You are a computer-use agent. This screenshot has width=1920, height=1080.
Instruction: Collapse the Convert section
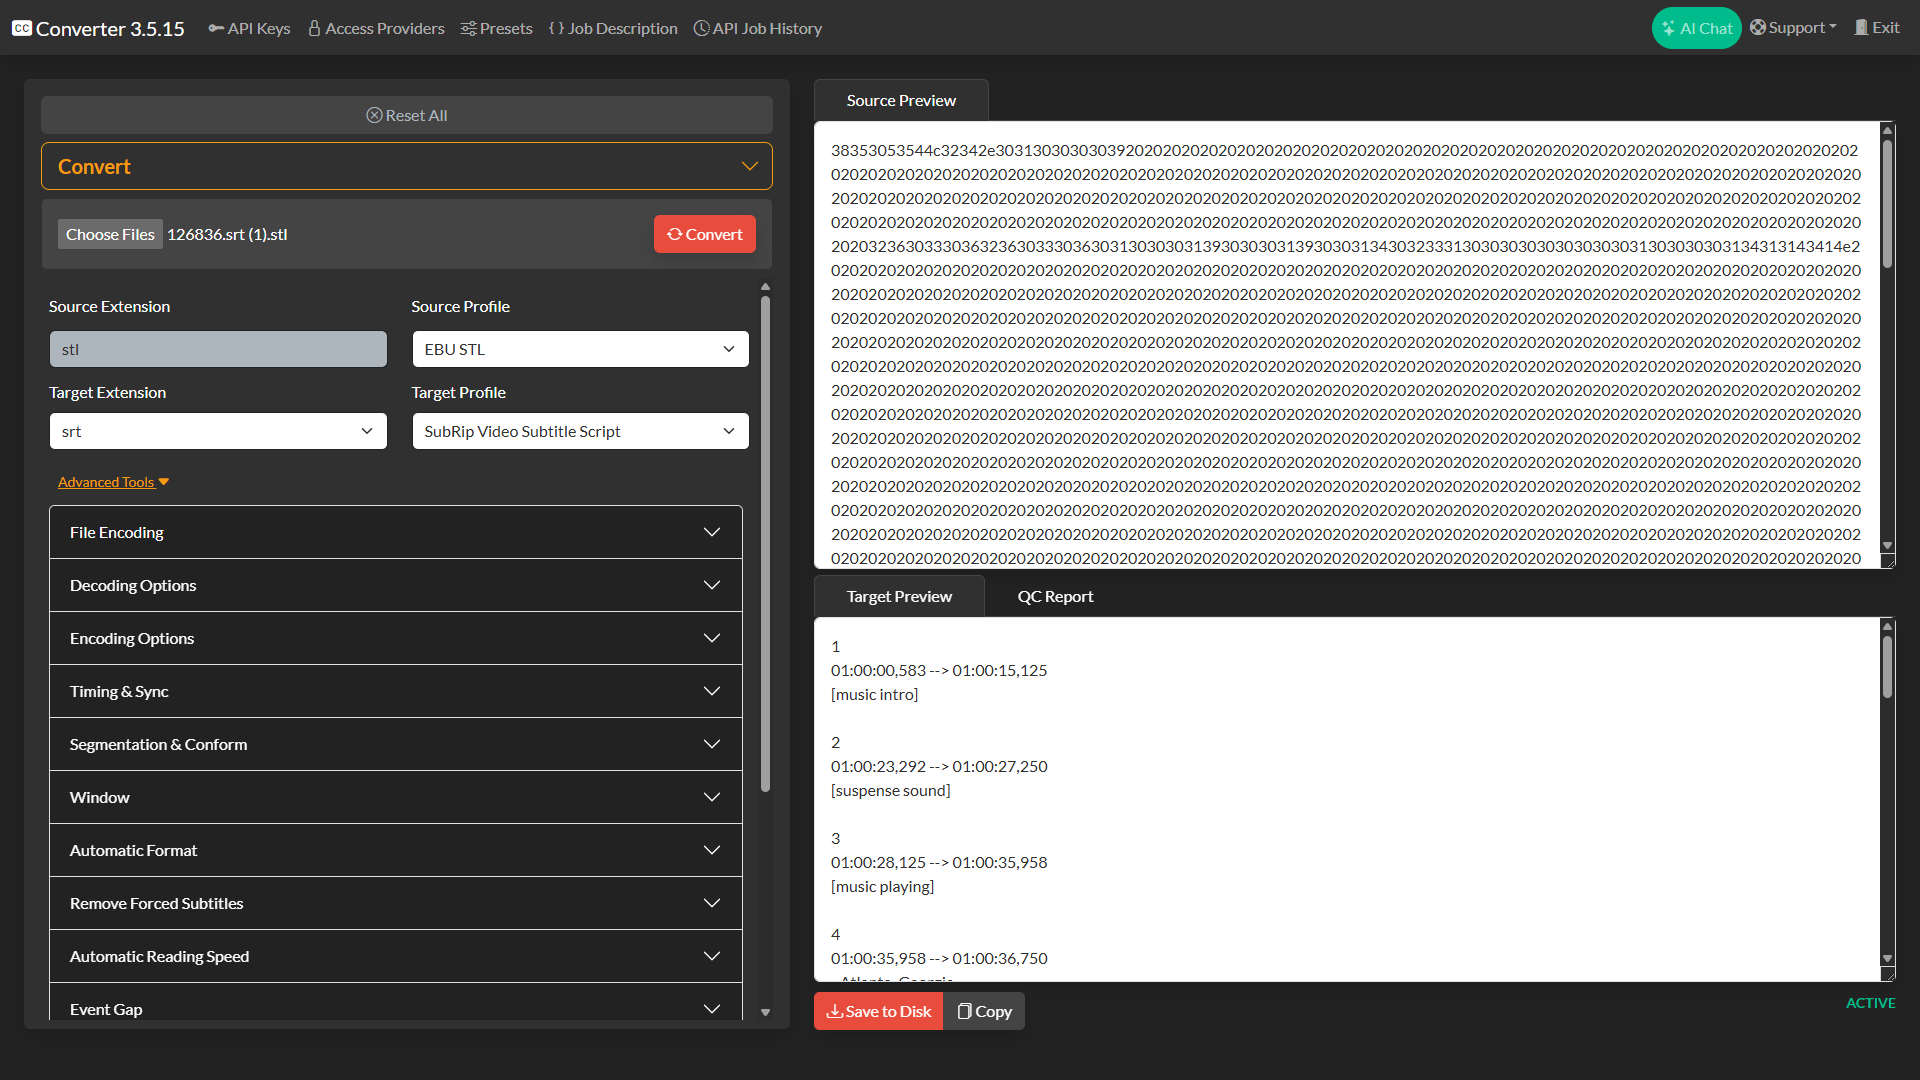(x=749, y=166)
